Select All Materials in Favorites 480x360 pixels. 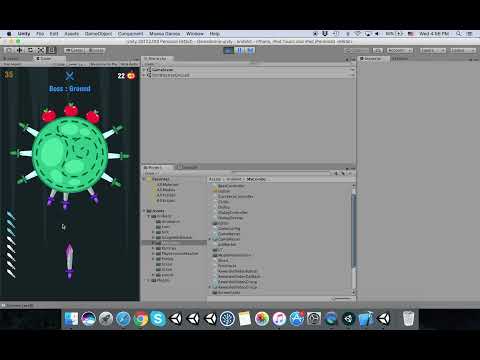[168, 185]
